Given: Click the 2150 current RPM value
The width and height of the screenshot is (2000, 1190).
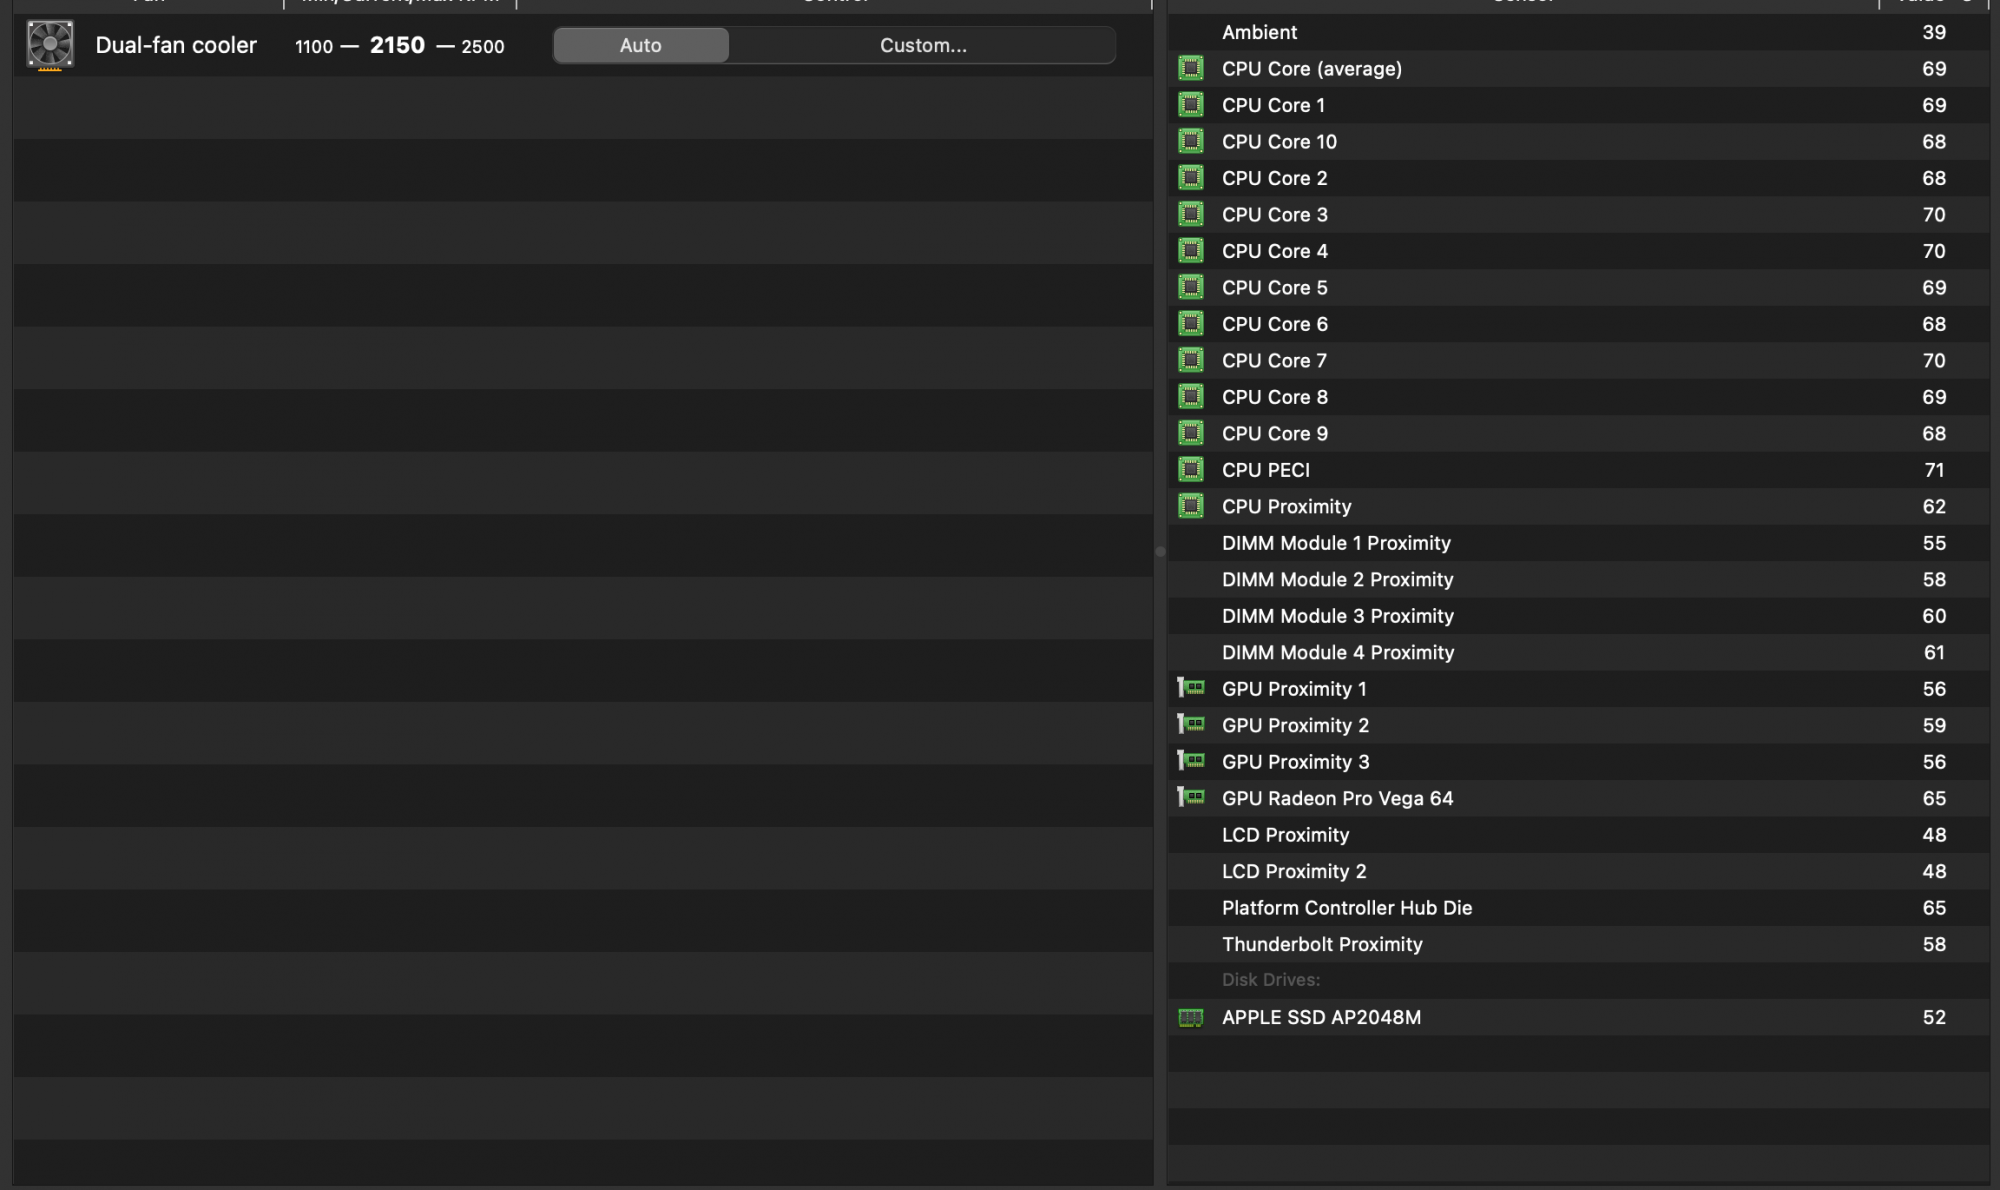Looking at the screenshot, I should click(397, 45).
